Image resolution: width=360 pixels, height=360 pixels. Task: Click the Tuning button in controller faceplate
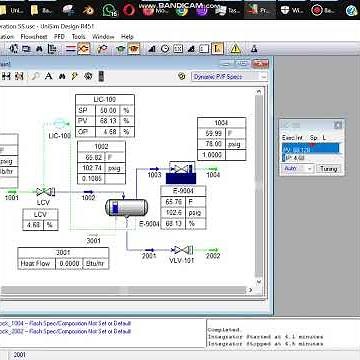pos(328,169)
